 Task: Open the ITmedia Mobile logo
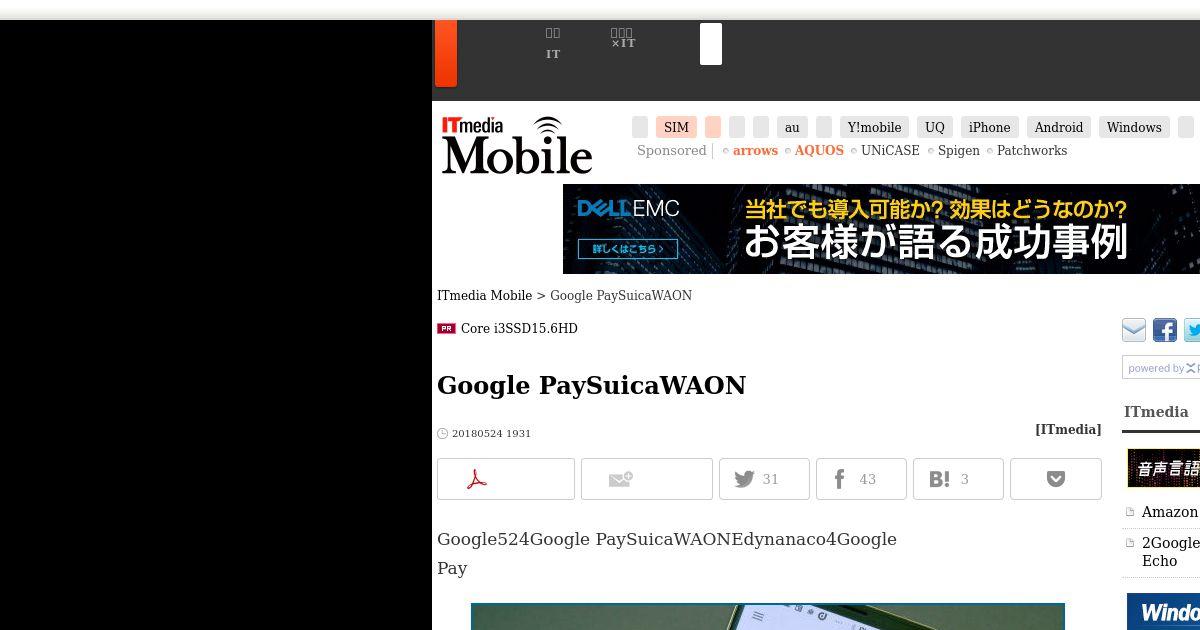[517, 145]
